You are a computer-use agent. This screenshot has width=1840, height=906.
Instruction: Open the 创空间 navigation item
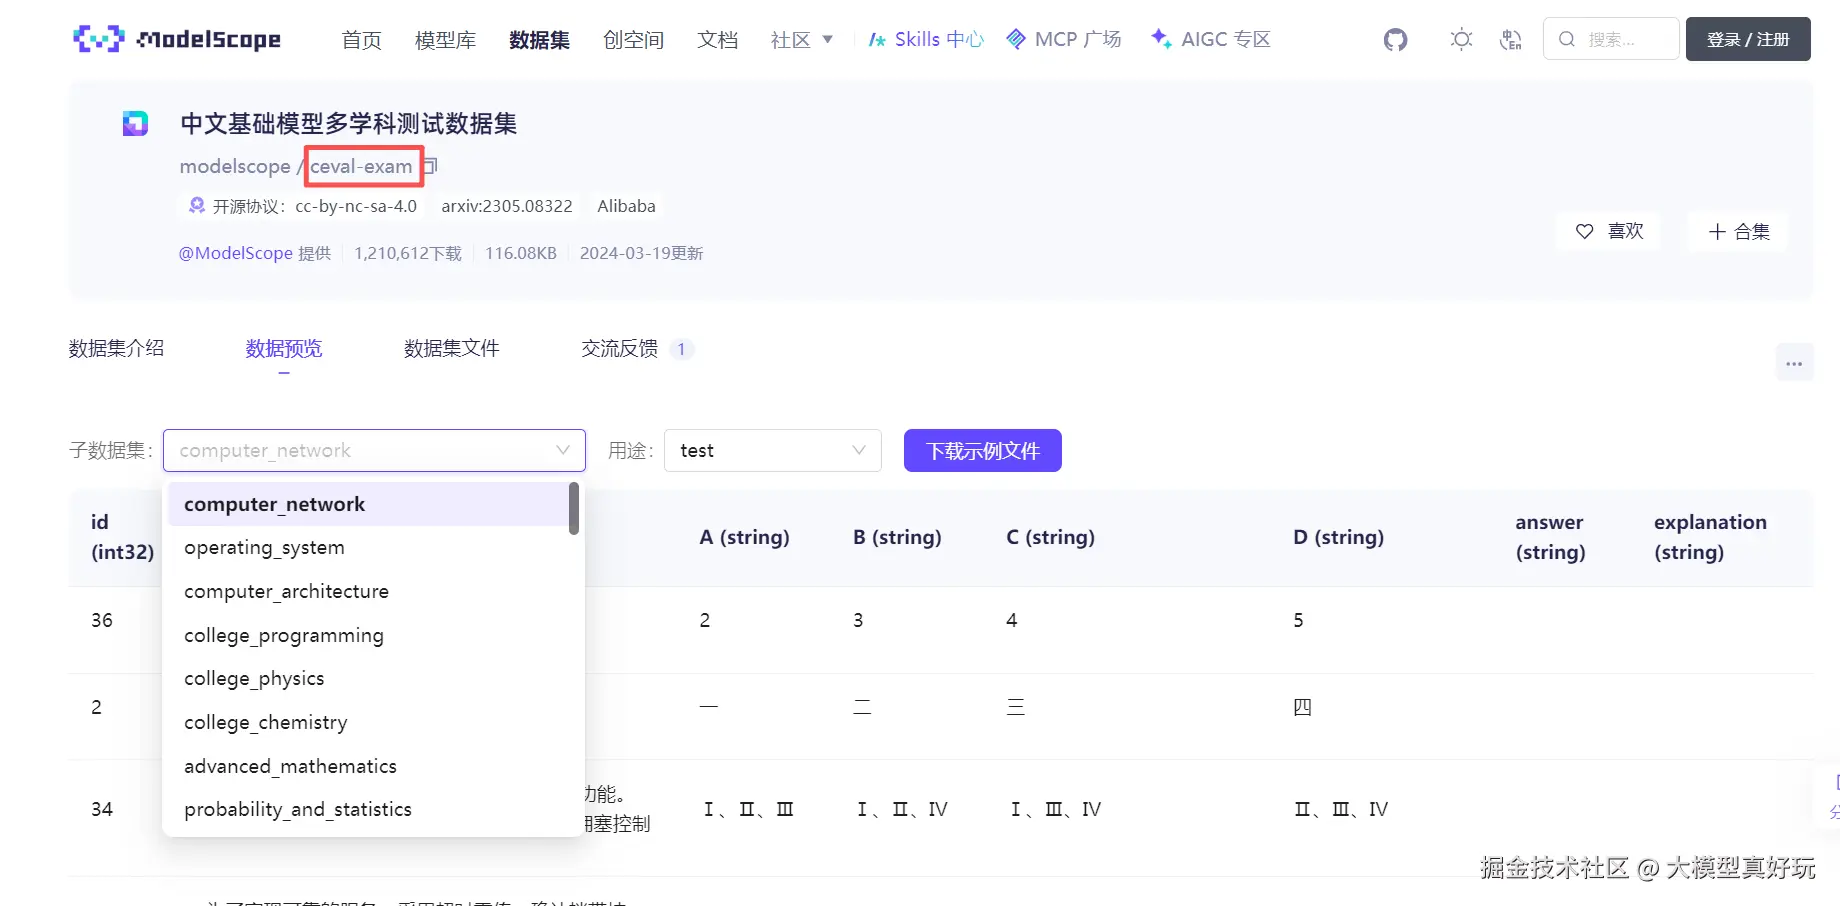(633, 40)
